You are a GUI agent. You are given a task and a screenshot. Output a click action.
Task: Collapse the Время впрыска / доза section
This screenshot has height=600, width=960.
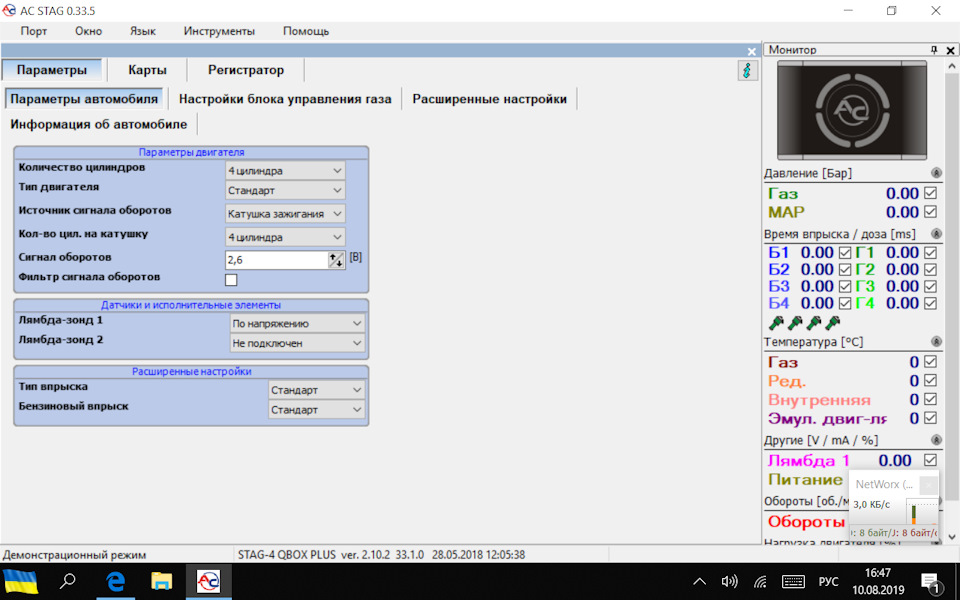coord(936,234)
